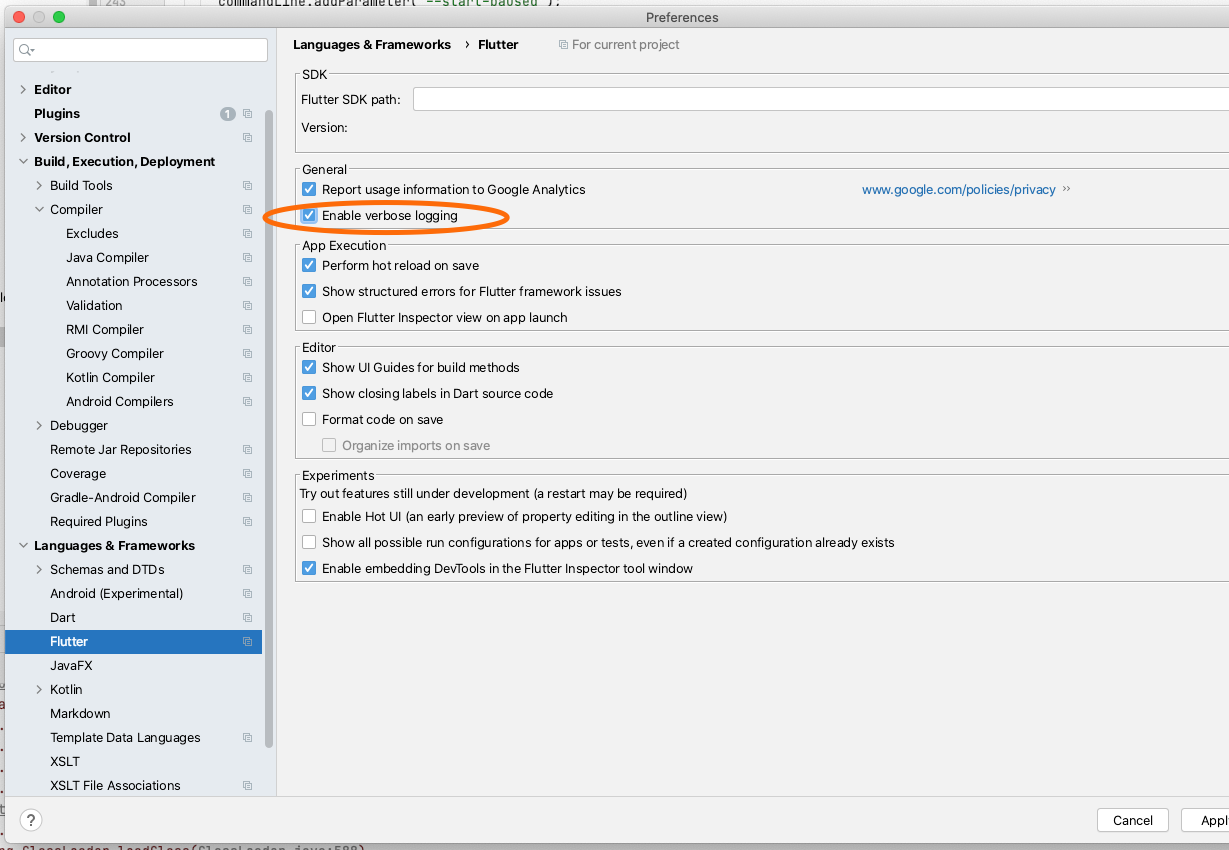
Task: Click the 'For current project' indicator icon
Action: (x=562, y=44)
